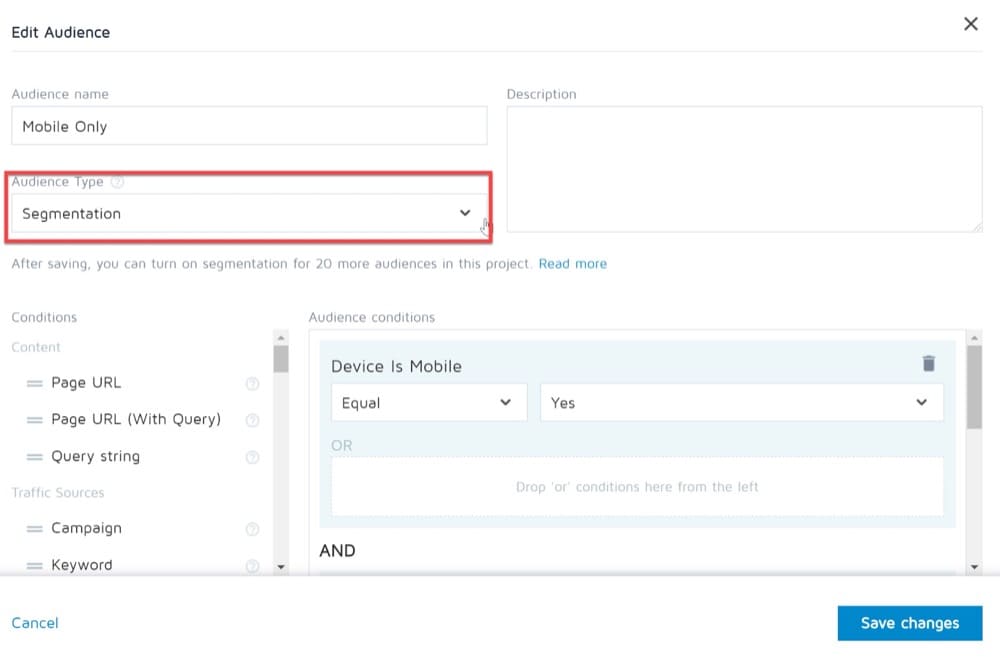Click help icon next to Audience Type
Image resolution: width=1000 pixels, height=657 pixels.
[118, 182]
